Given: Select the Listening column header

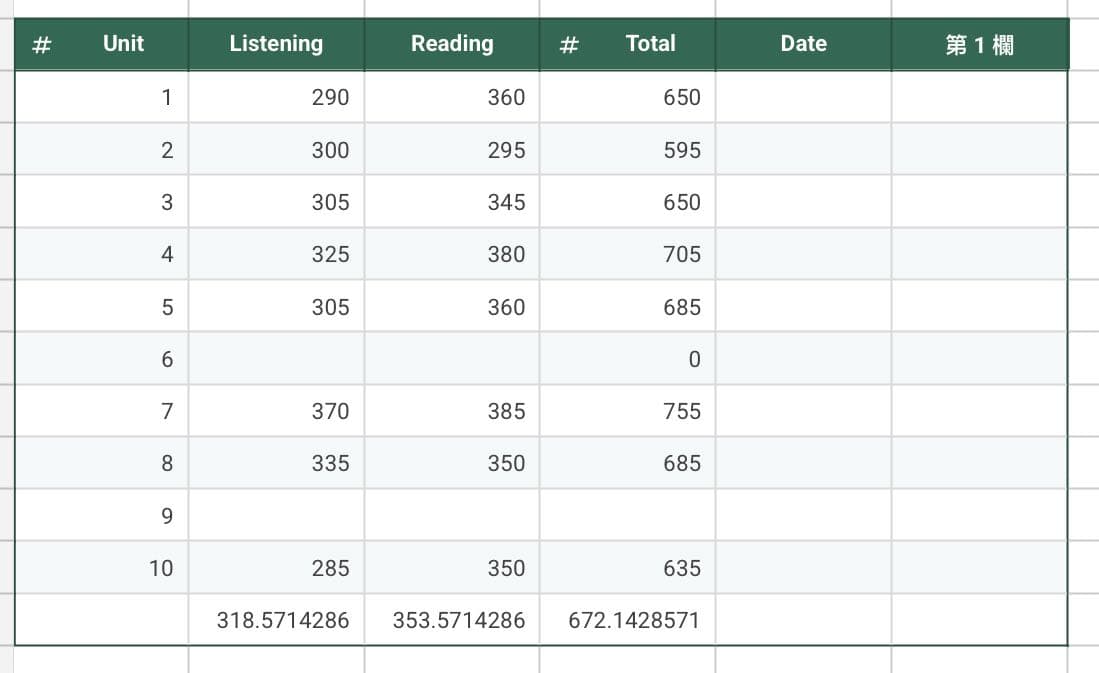Looking at the screenshot, I should [276, 44].
